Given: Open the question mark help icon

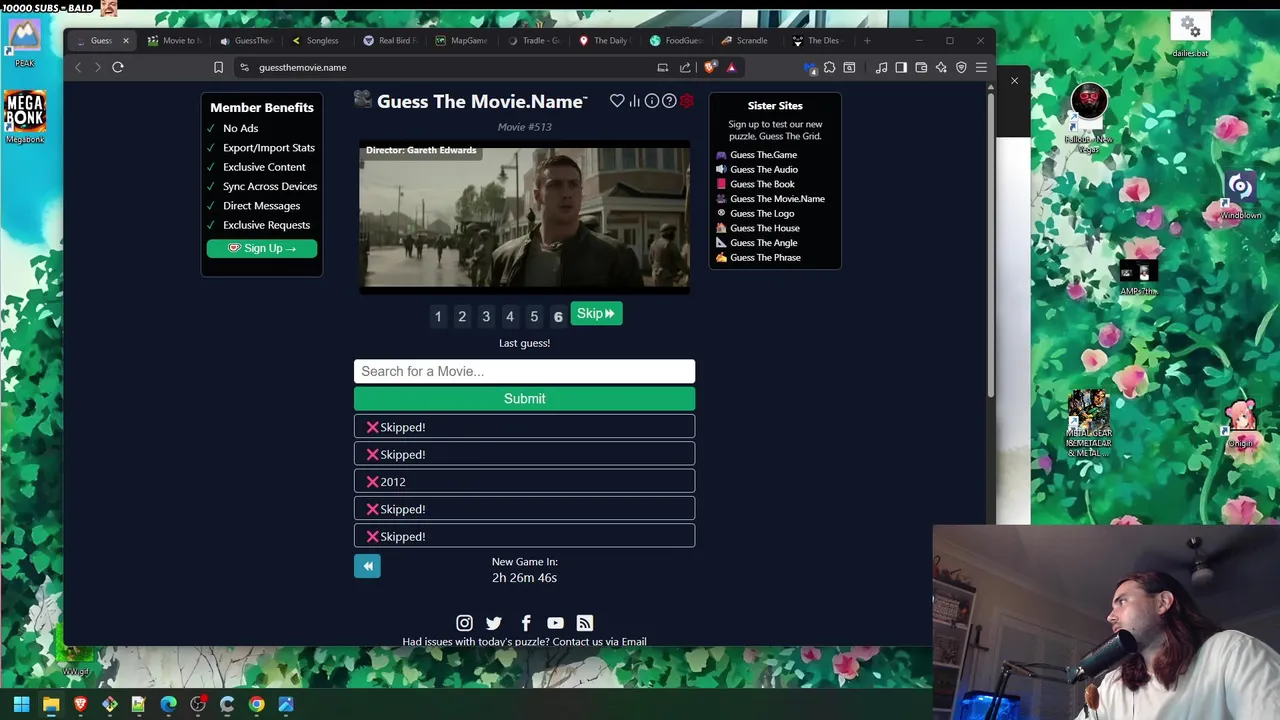Looking at the screenshot, I should click(x=669, y=101).
